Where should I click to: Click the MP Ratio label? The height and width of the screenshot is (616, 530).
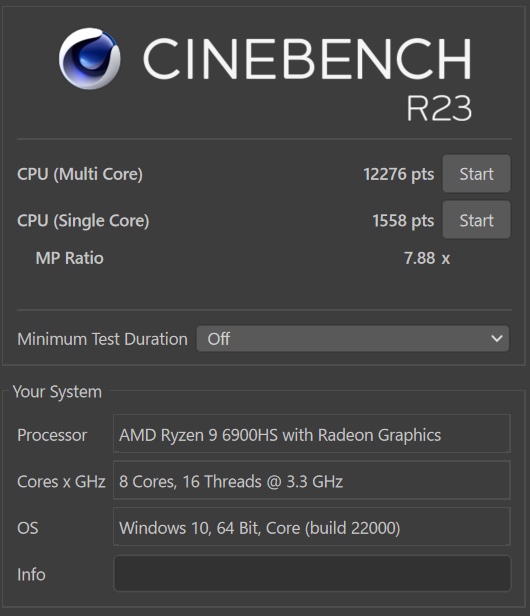70,258
